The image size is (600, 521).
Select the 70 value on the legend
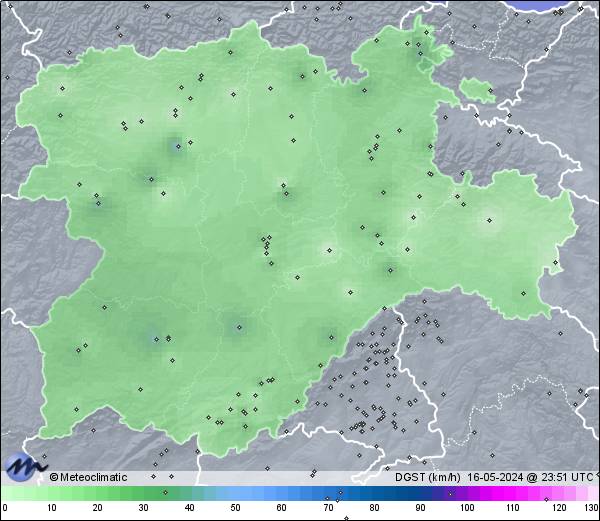pyautogui.click(x=328, y=508)
